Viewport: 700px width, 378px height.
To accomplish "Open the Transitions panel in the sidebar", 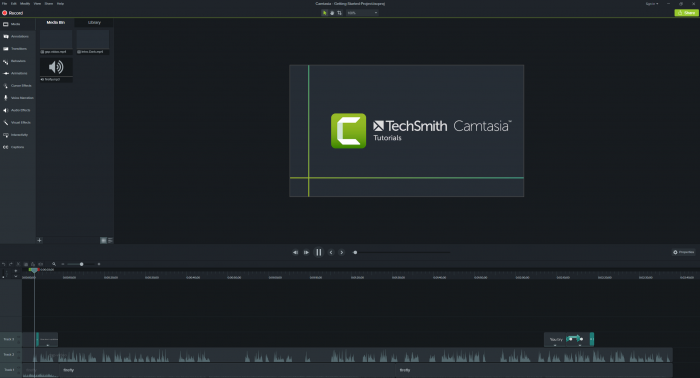I will (18, 49).
